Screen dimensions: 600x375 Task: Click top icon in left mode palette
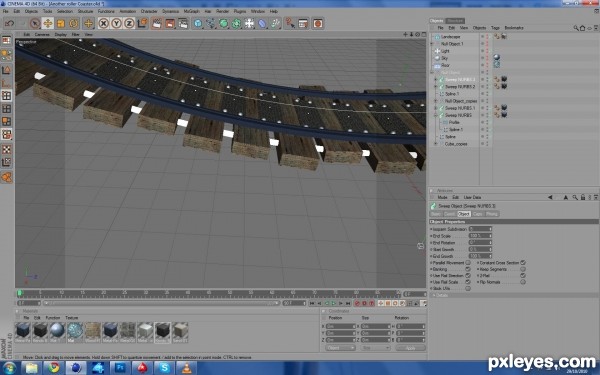7,41
